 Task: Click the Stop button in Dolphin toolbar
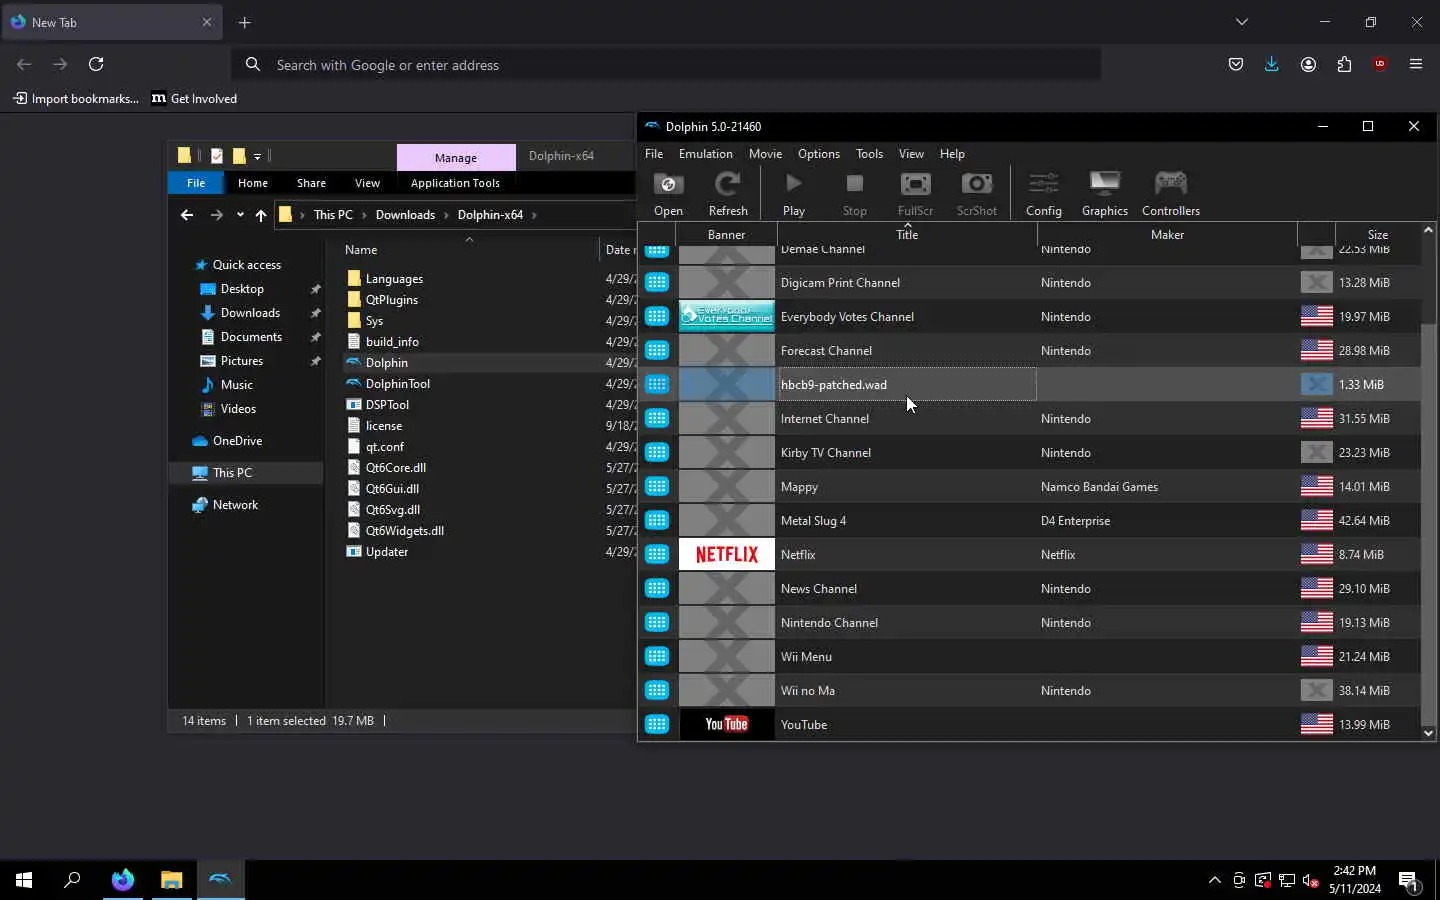(x=855, y=194)
